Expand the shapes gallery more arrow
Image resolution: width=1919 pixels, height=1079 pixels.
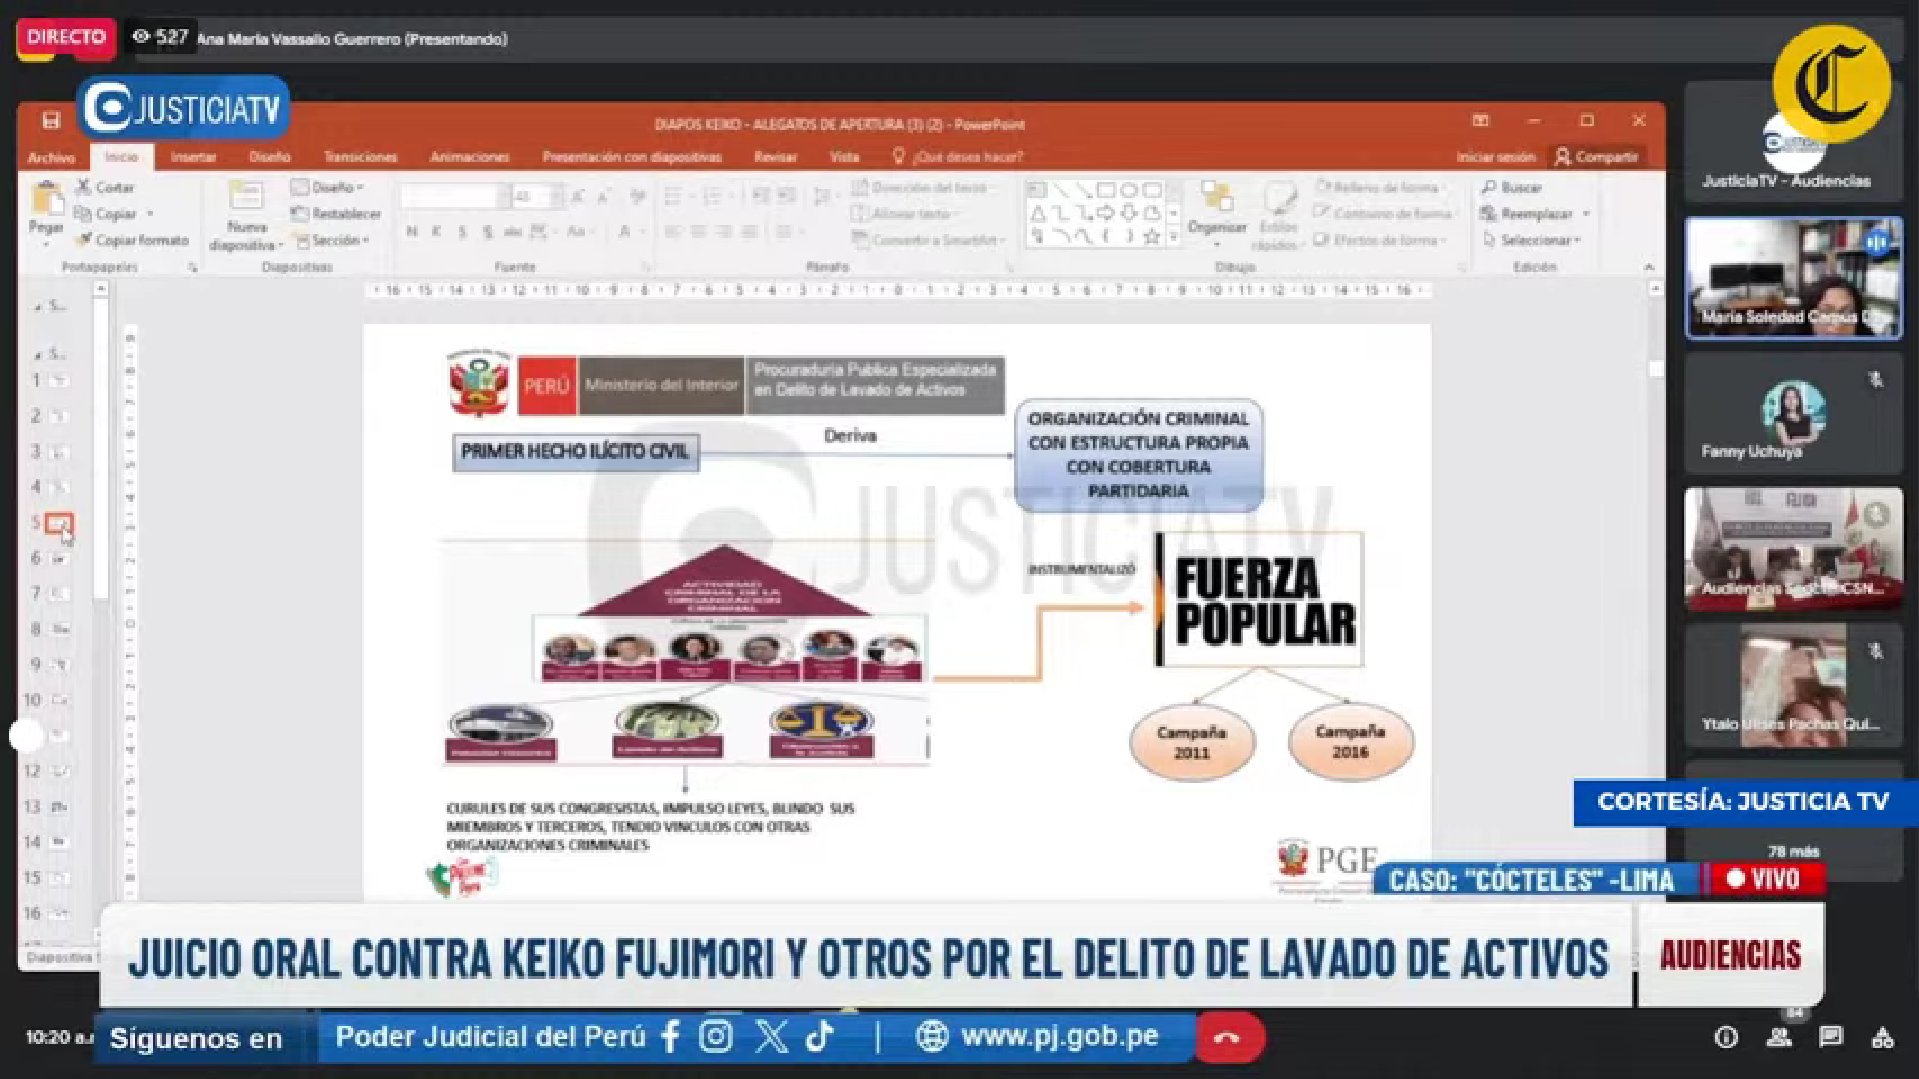click(1174, 238)
